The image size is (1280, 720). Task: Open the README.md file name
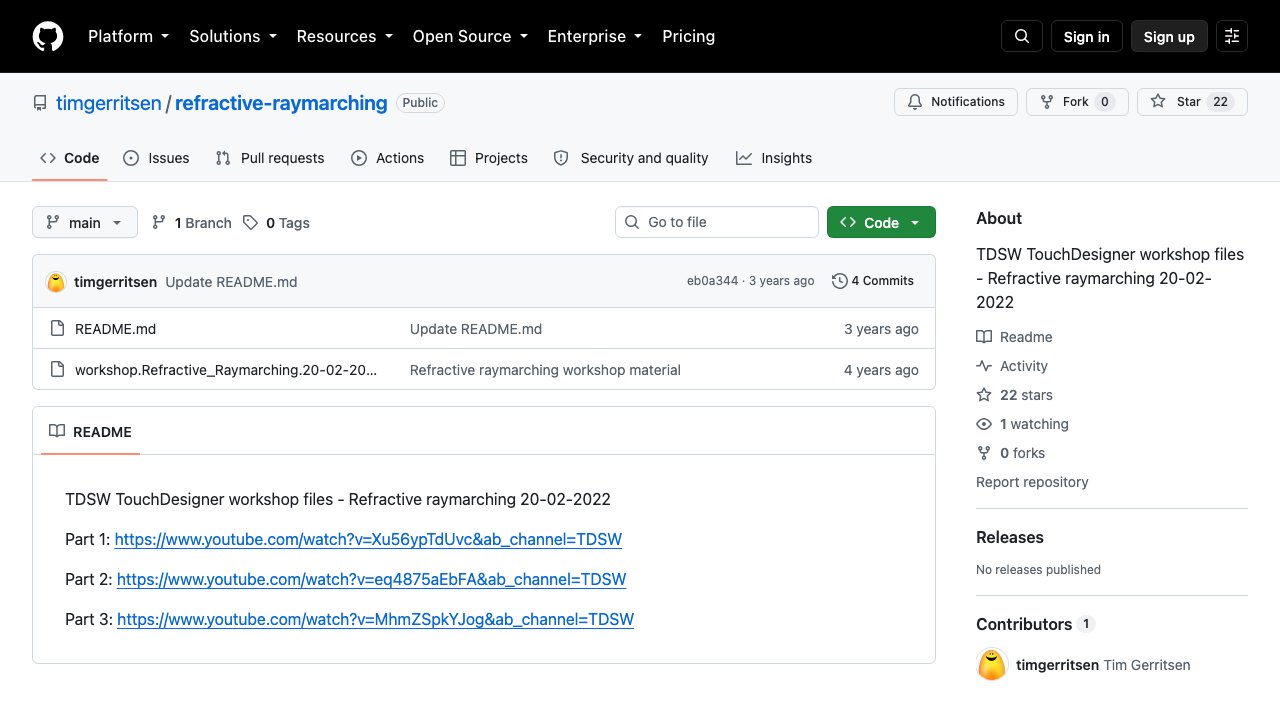[x=115, y=329]
